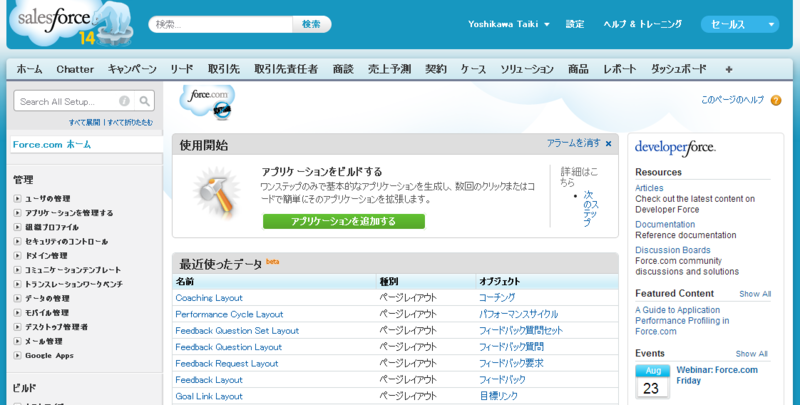Open the Articles resource link

pyautogui.click(x=649, y=188)
